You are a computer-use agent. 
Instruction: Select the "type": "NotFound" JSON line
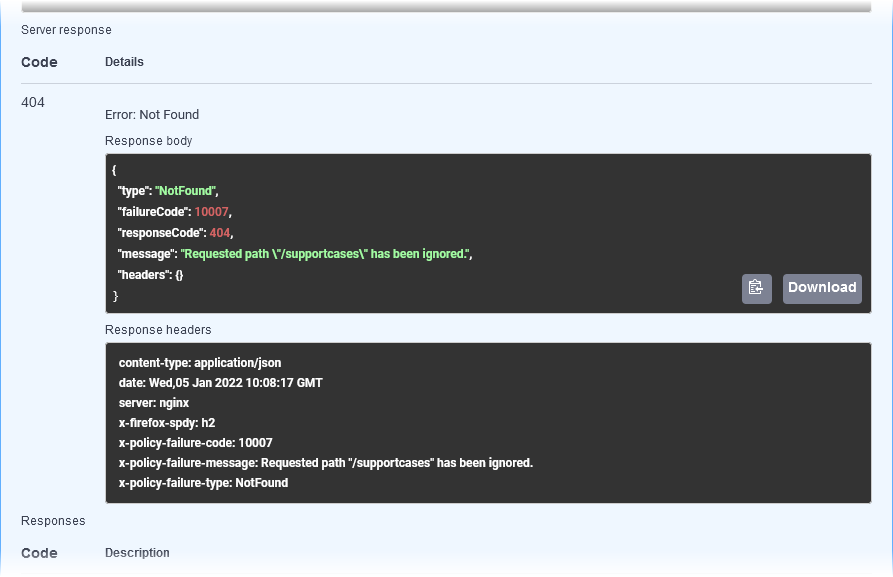(168, 191)
